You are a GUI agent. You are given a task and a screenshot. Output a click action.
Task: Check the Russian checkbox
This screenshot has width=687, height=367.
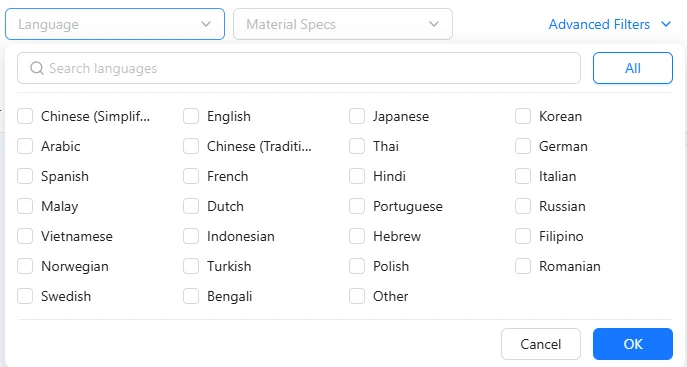click(x=523, y=206)
